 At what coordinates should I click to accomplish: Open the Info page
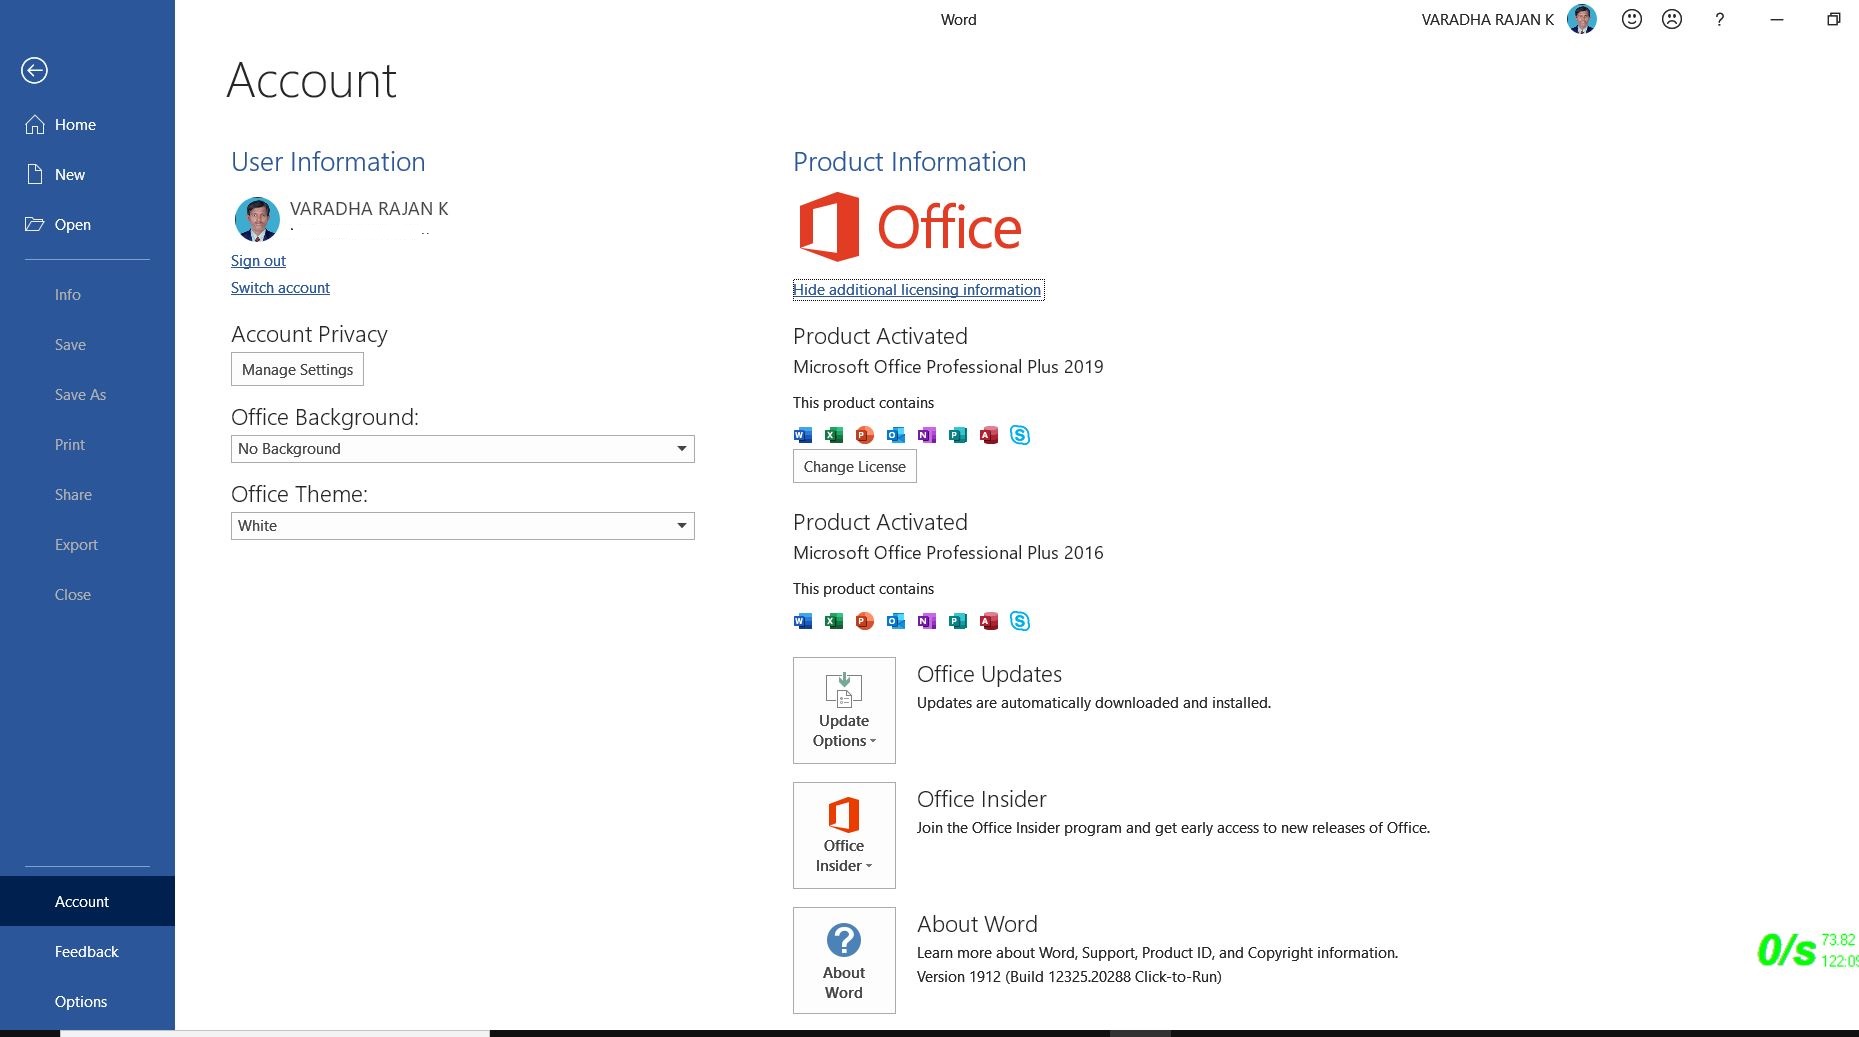coord(87,295)
